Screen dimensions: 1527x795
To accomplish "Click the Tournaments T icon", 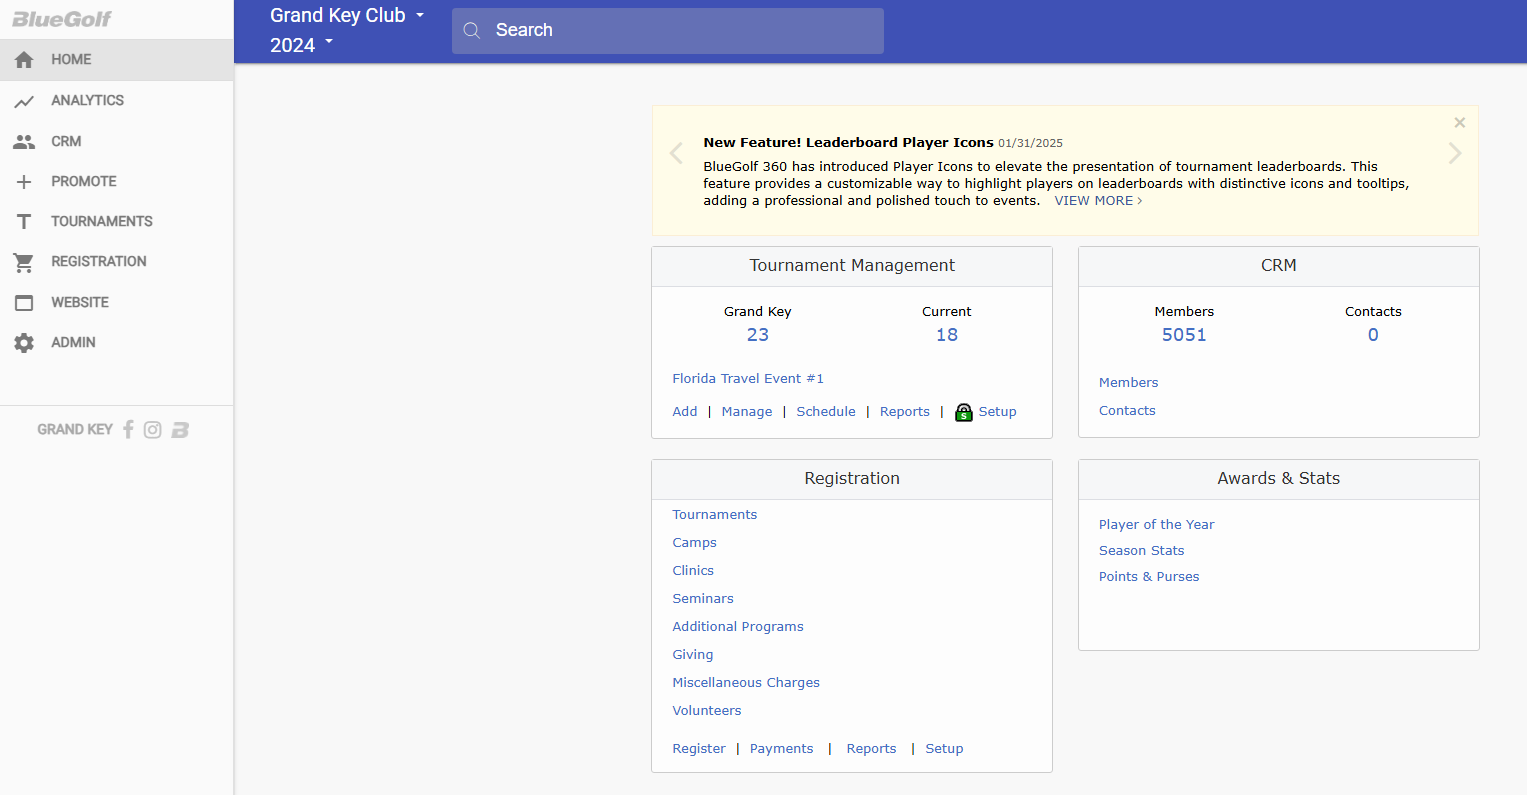I will (24, 222).
